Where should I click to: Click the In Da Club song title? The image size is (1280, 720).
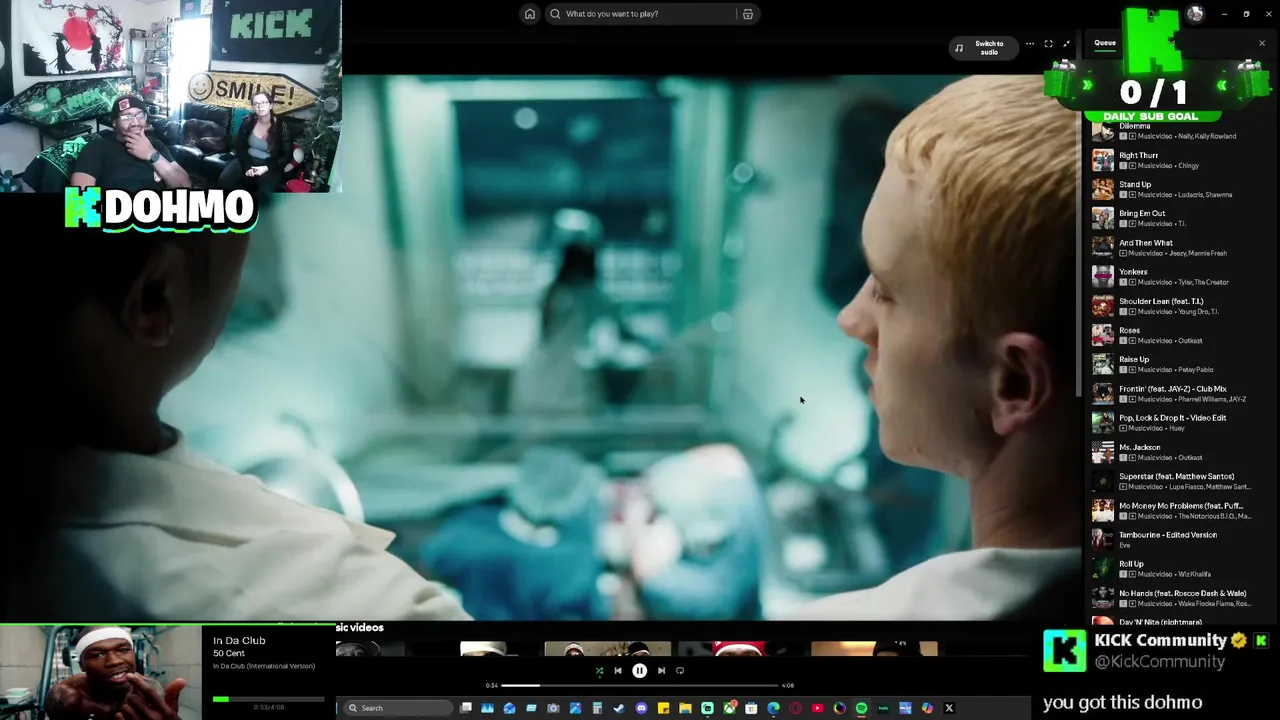click(x=239, y=640)
